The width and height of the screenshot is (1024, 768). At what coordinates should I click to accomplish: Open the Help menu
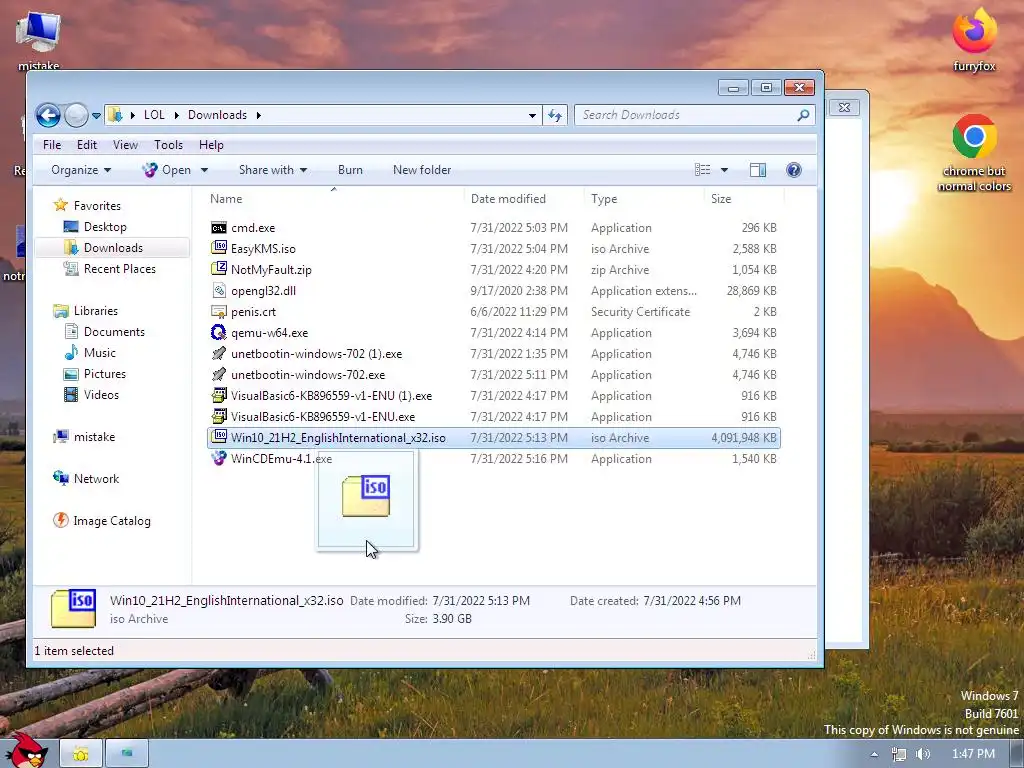coord(211,145)
